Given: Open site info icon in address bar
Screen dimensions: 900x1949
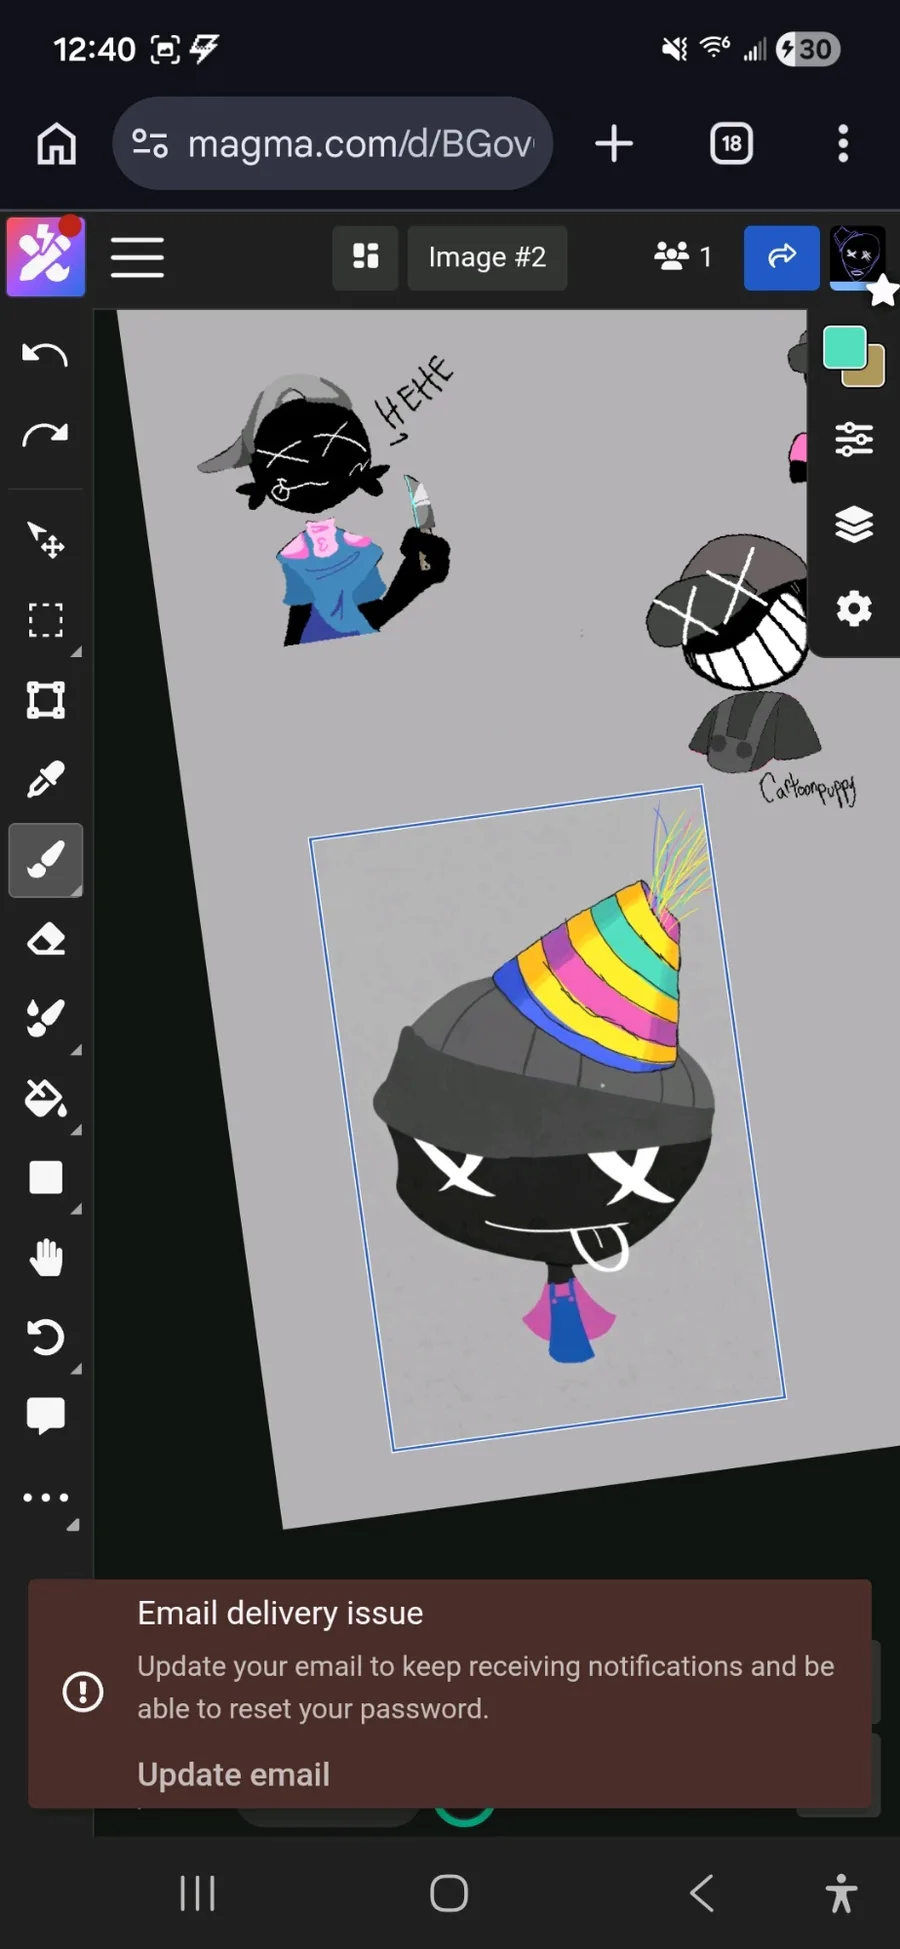Looking at the screenshot, I should [x=150, y=144].
